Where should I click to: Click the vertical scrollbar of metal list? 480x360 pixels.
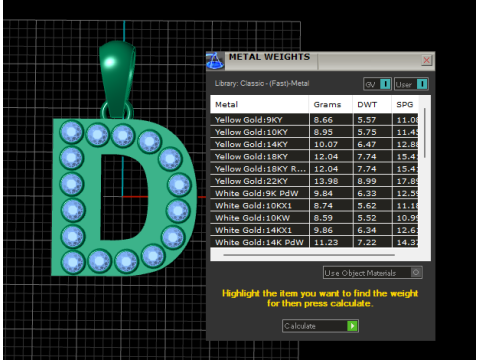click(x=424, y=133)
